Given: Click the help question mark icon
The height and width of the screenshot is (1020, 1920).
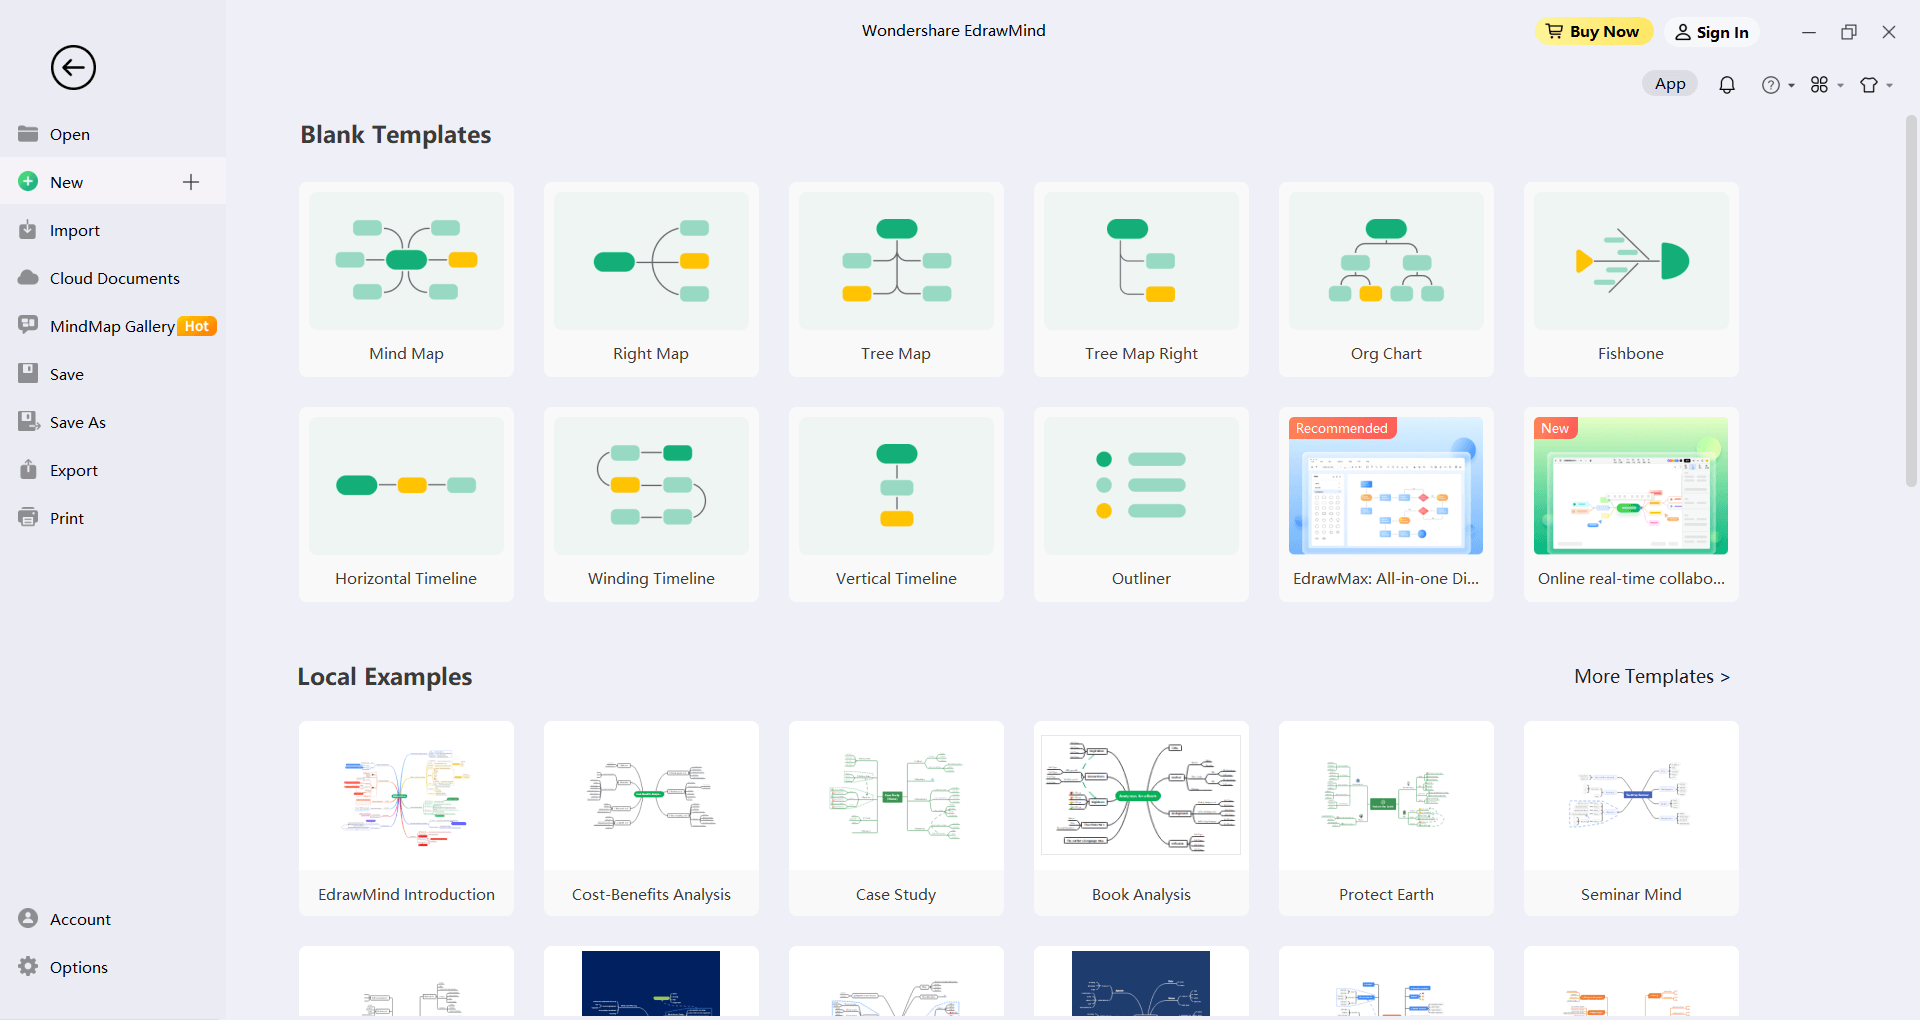Looking at the screenshot, I should (x=1770, y=85).
